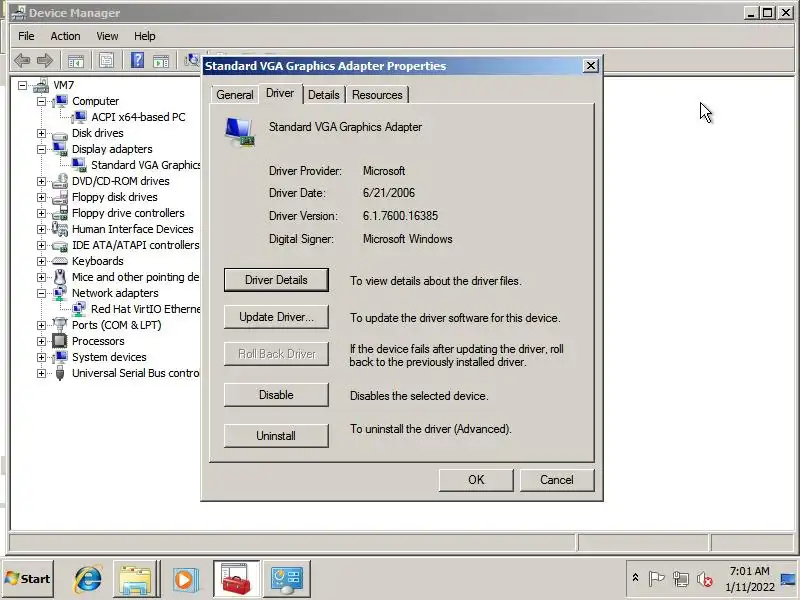Click the Forward arrow toolbar icon
800x600 pixels.
coord(45,61)
